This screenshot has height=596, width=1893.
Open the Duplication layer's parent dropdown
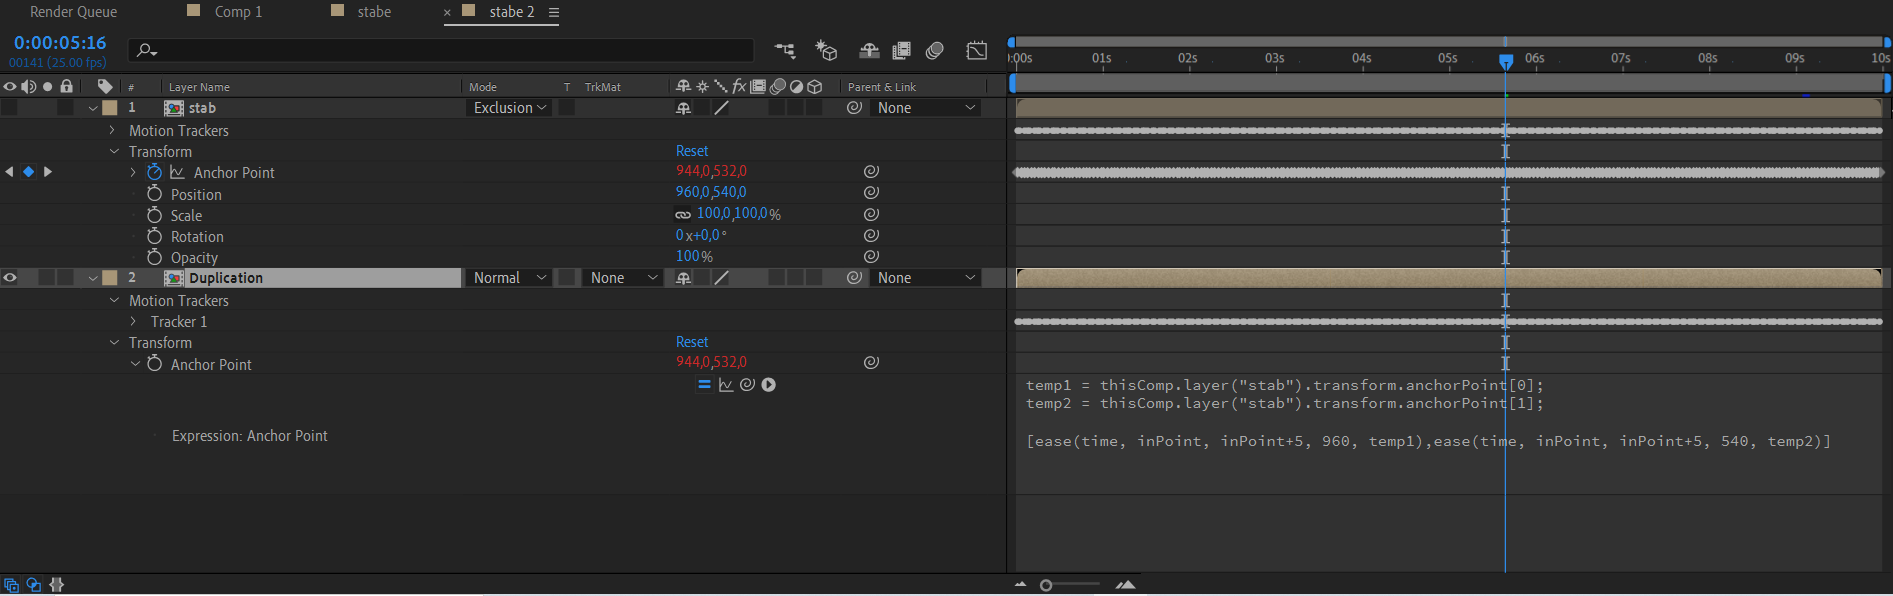926,278
